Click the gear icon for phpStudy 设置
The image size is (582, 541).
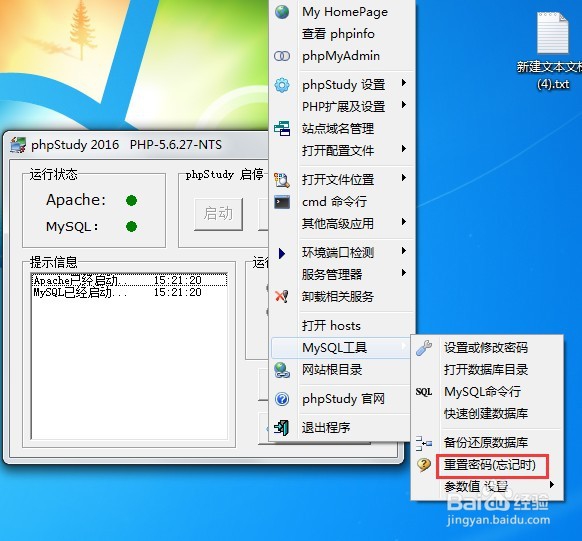point(282,85)
